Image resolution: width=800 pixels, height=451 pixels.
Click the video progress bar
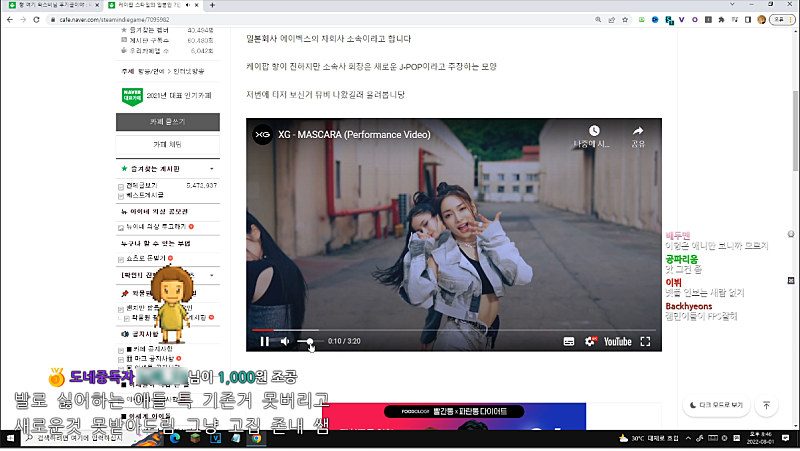[x=454, y=330]
